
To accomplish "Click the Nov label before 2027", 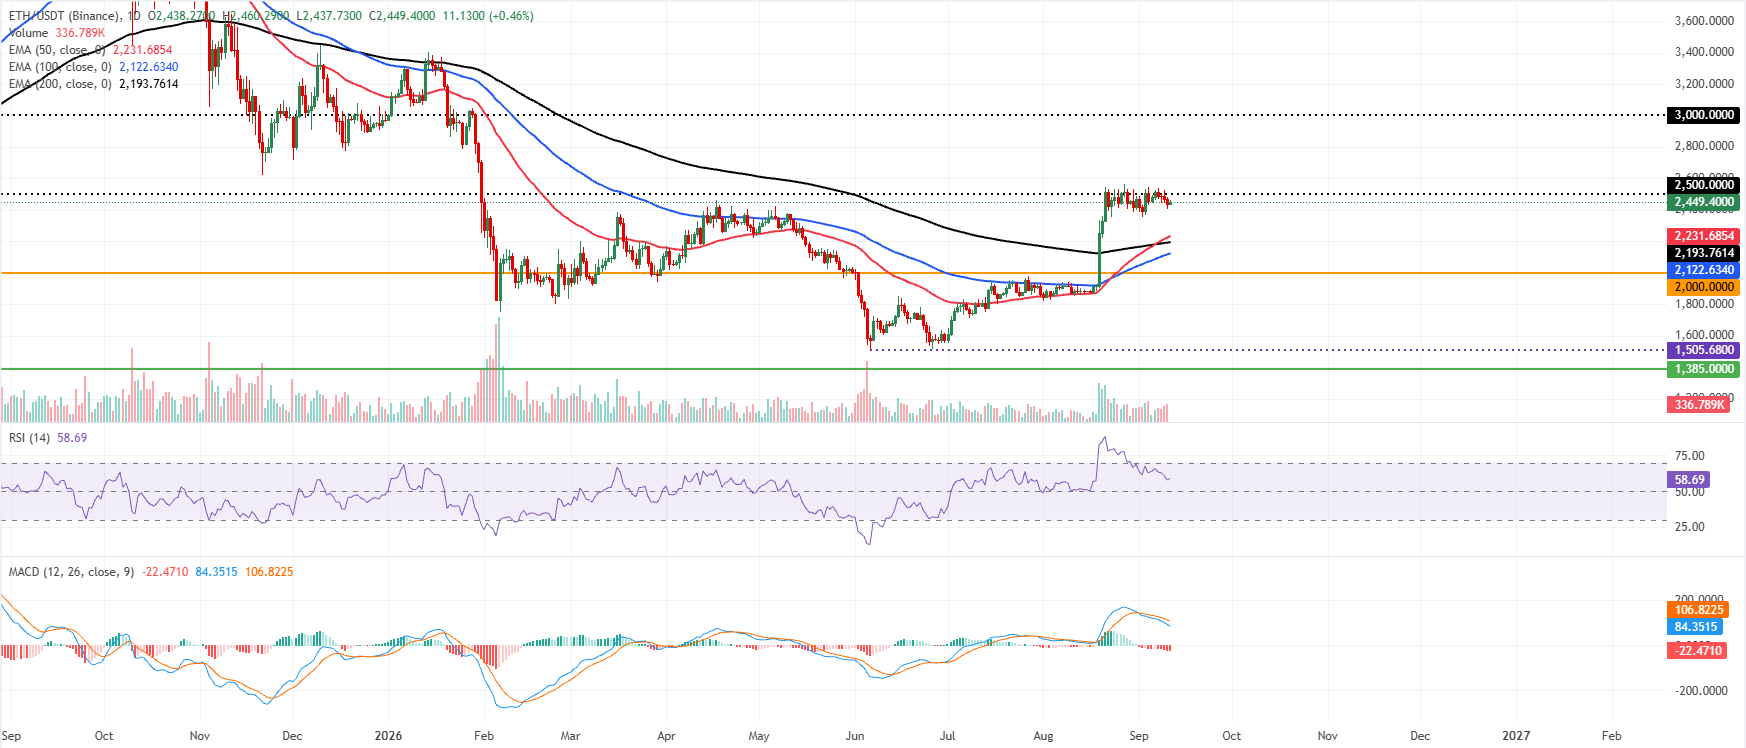I will point(1327,736).
